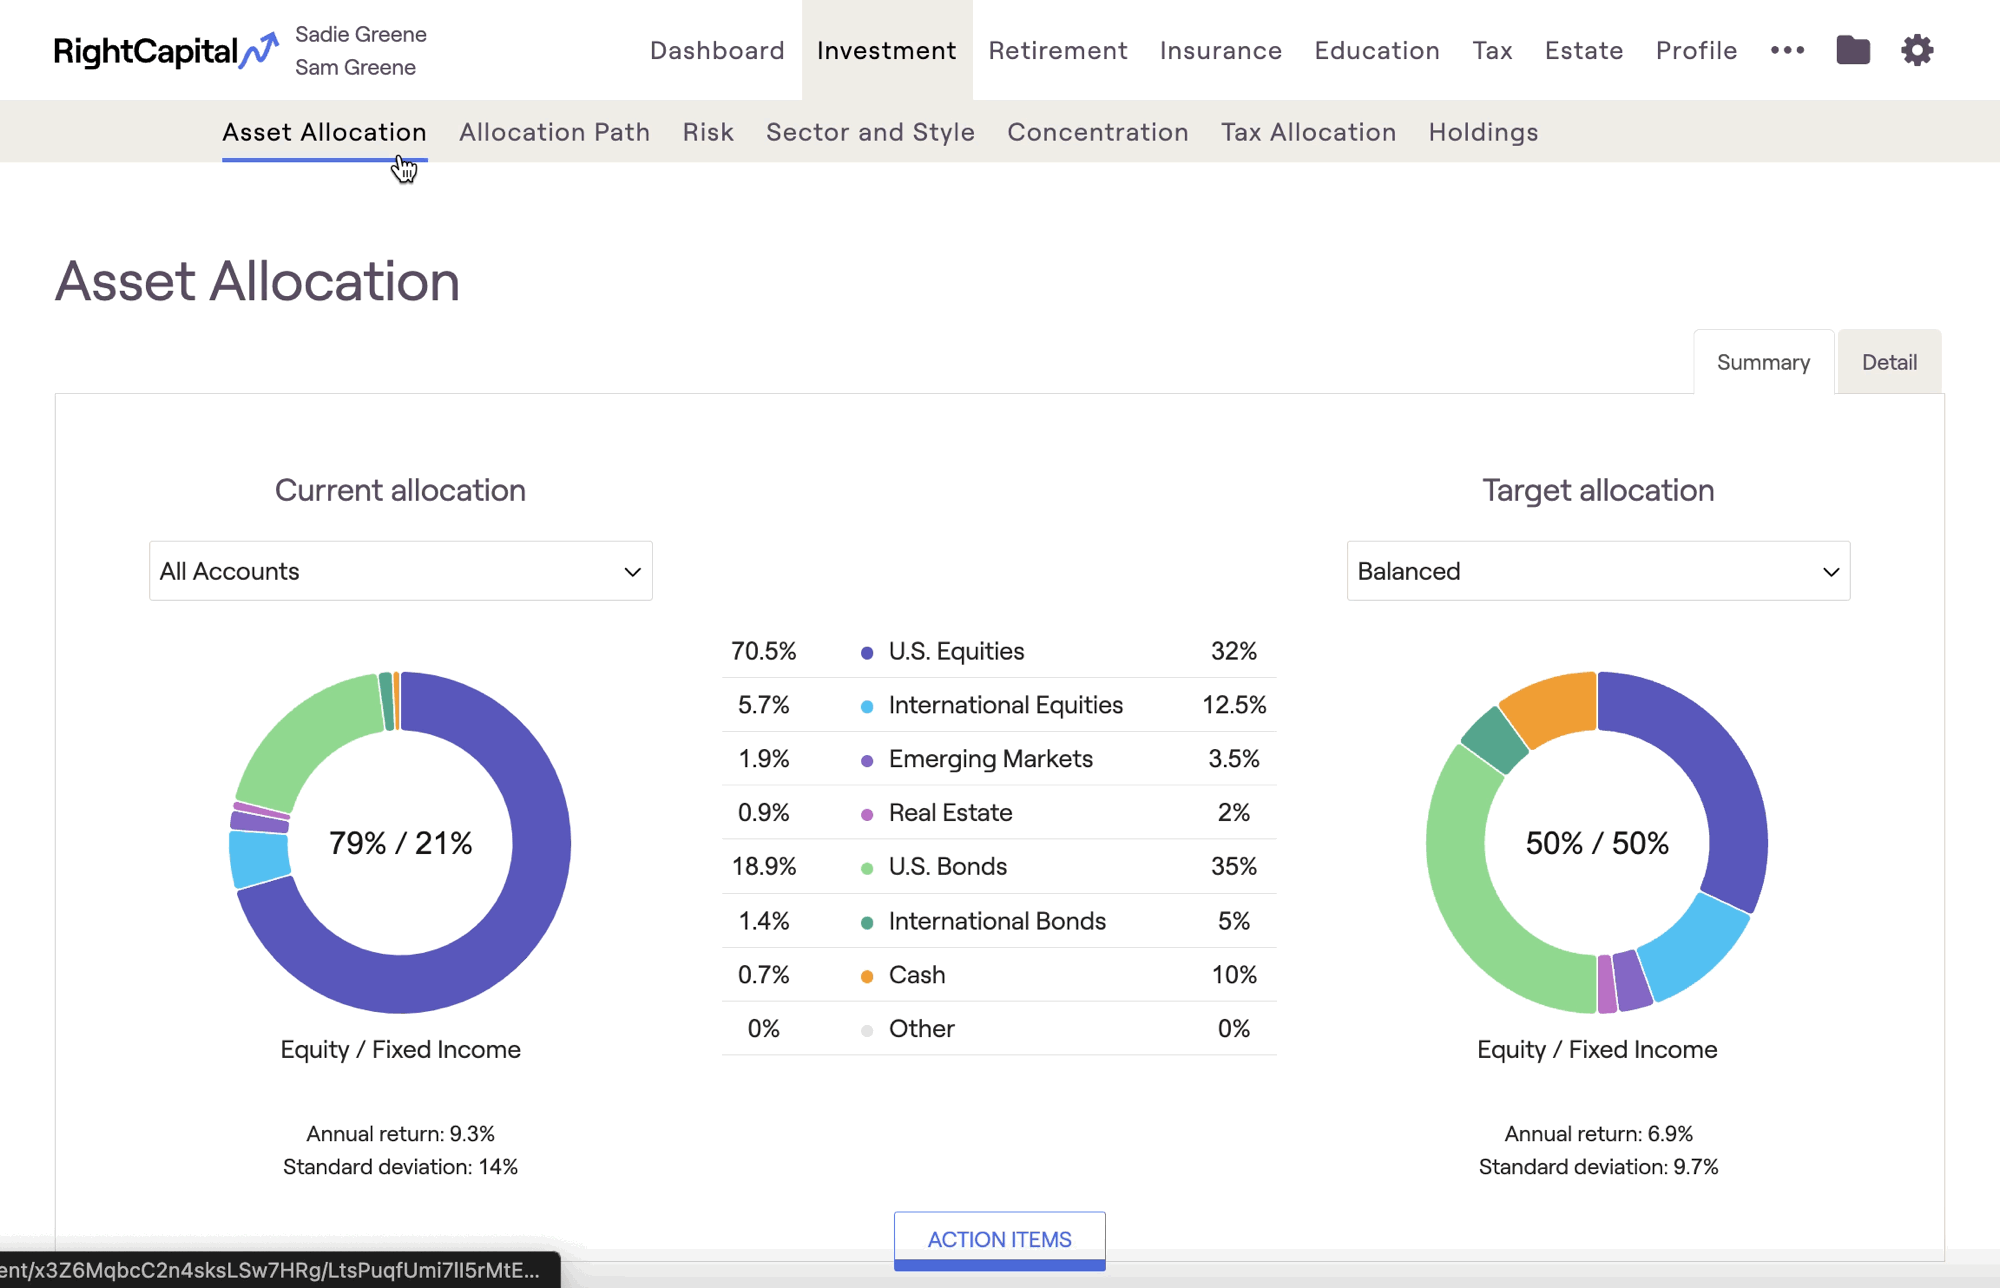
Task: Open the Allocation Path sub-tab
Action: click(554, 132)
